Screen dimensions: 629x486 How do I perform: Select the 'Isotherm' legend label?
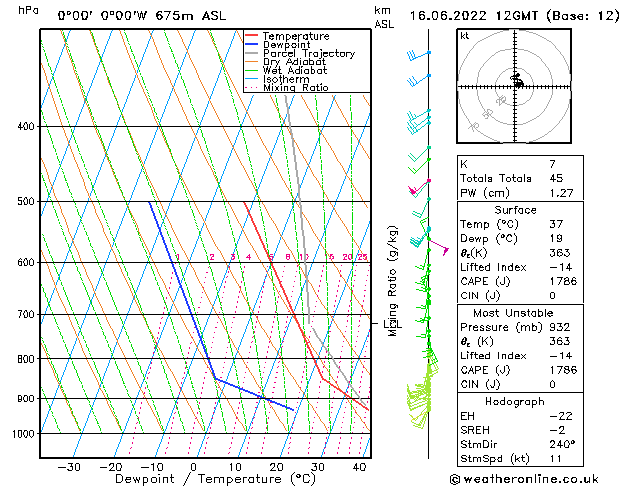point(286,79)
